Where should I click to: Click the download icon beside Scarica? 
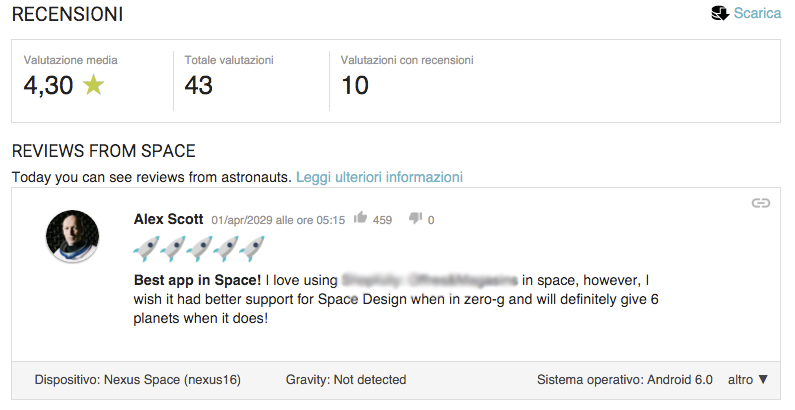(x=718, y=13)
